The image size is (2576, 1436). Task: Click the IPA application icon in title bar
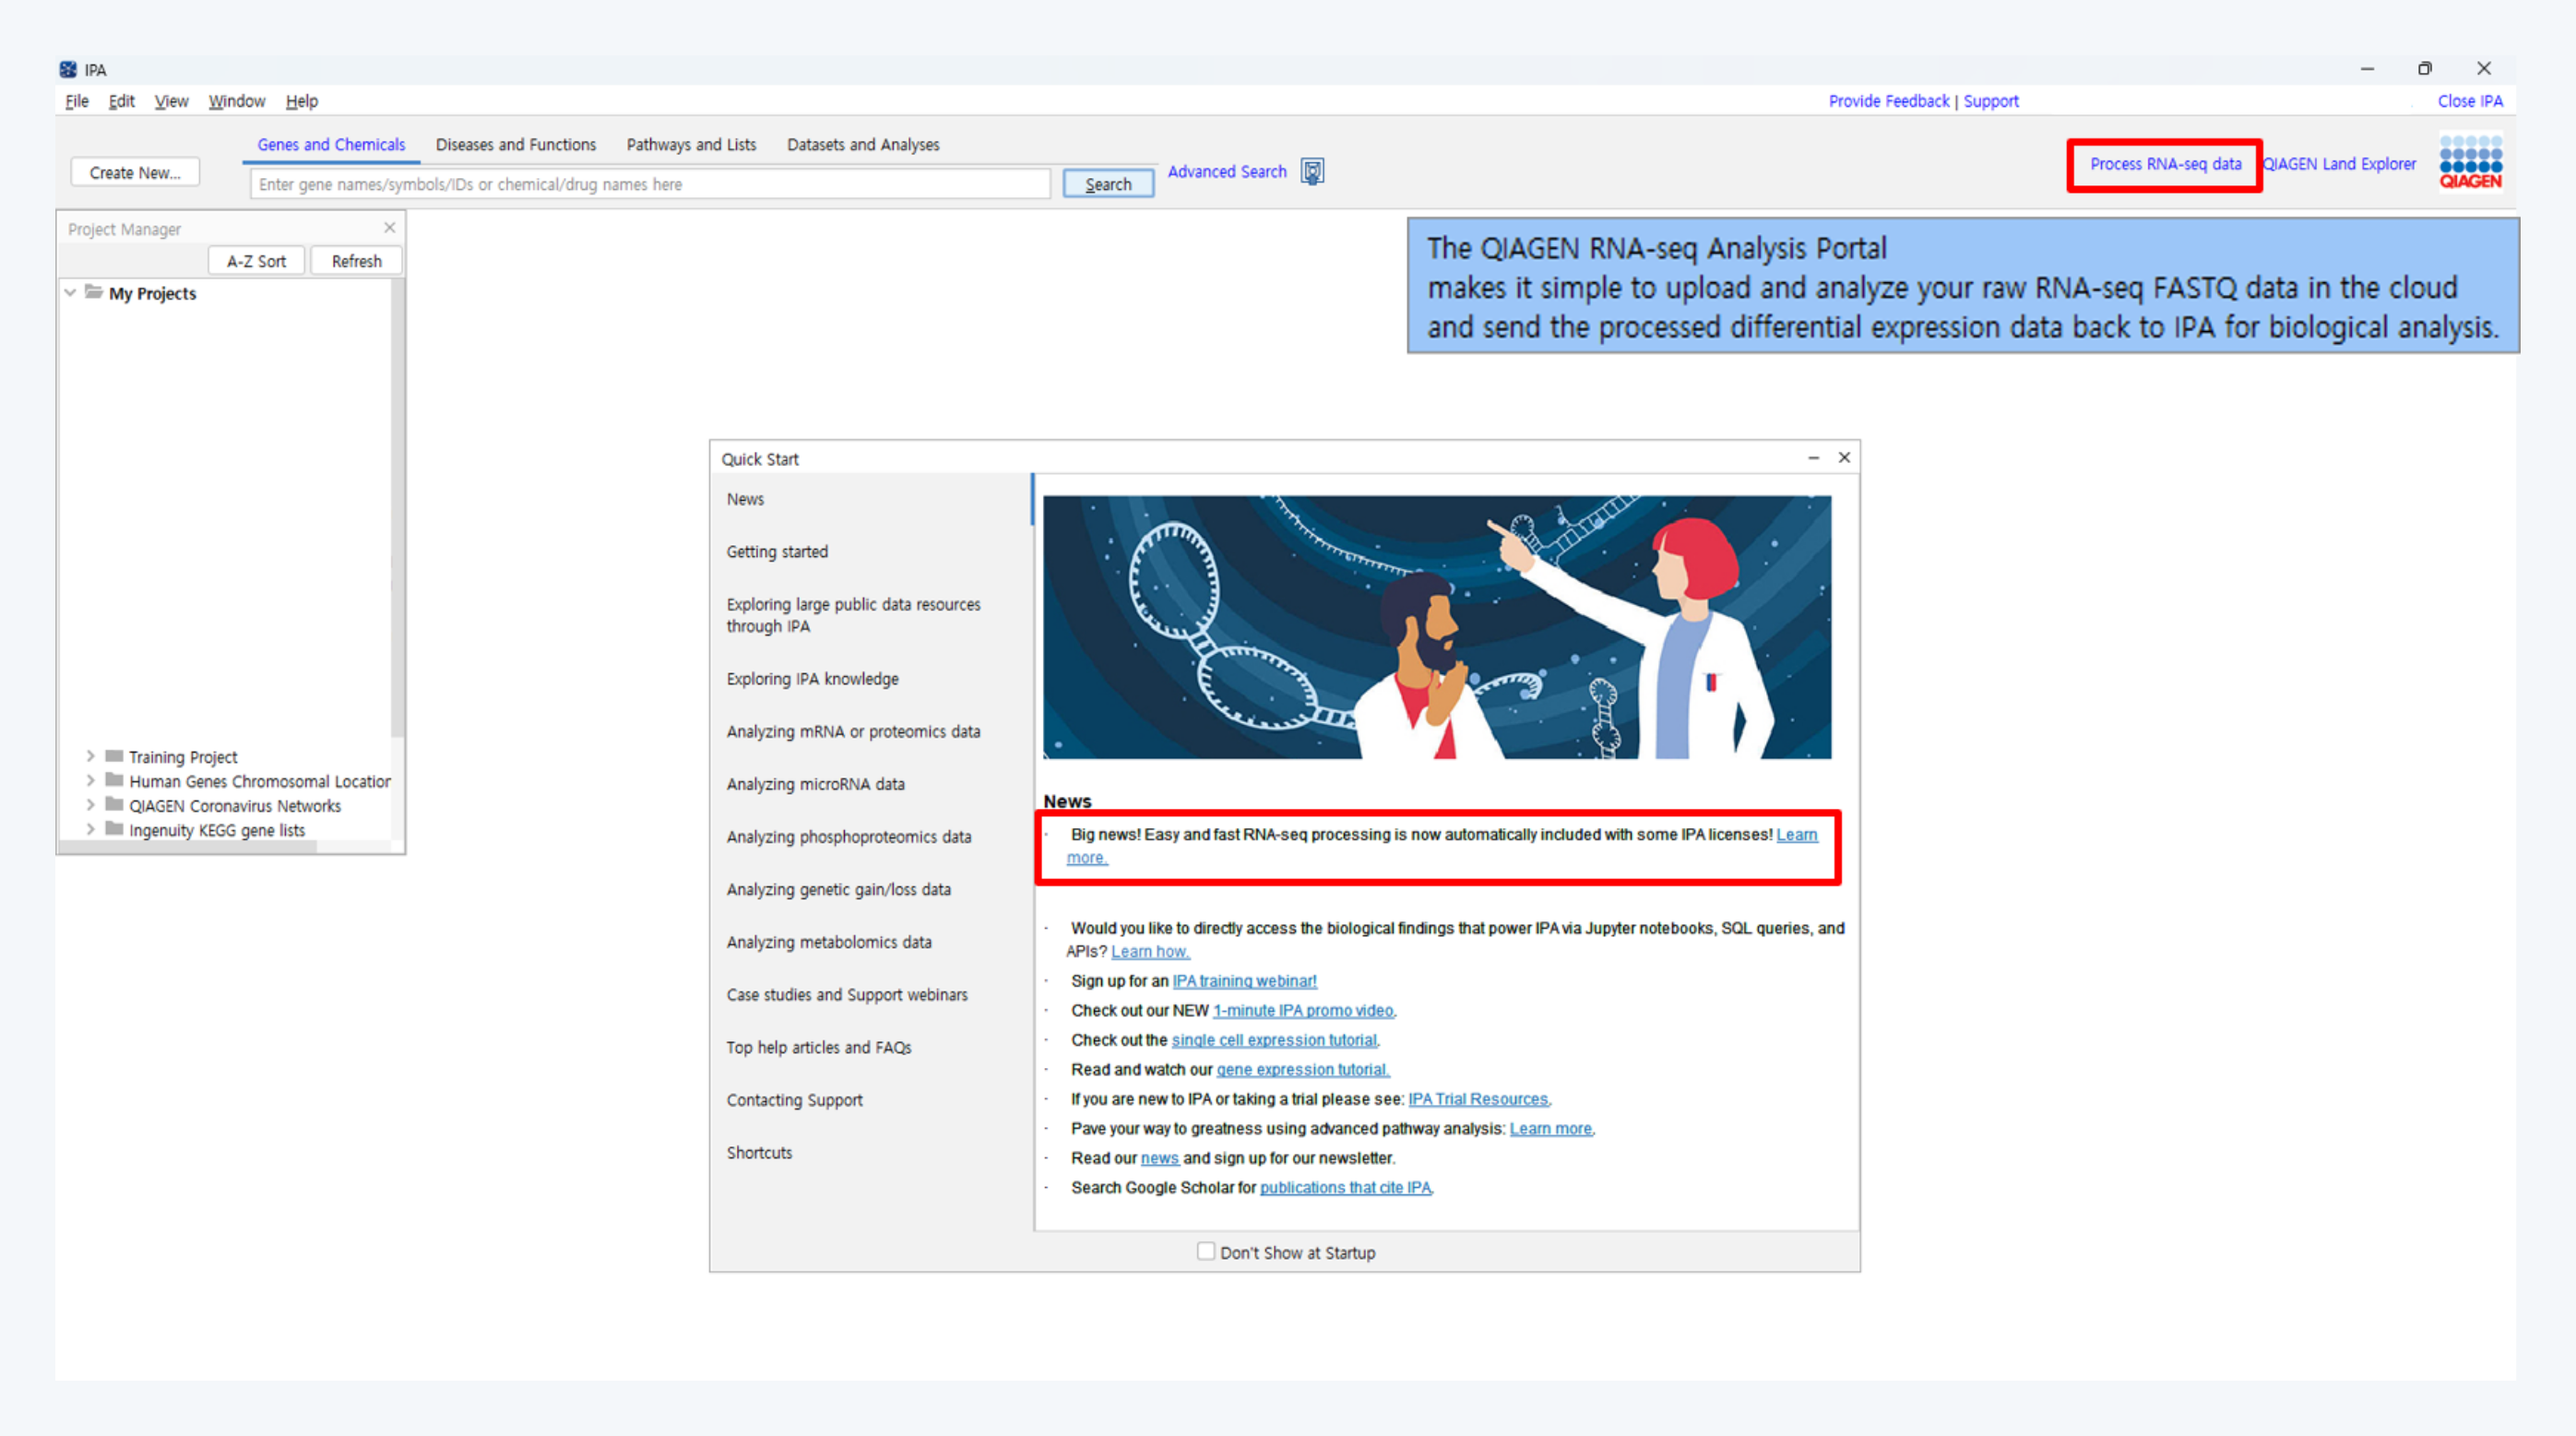(68, 69)
